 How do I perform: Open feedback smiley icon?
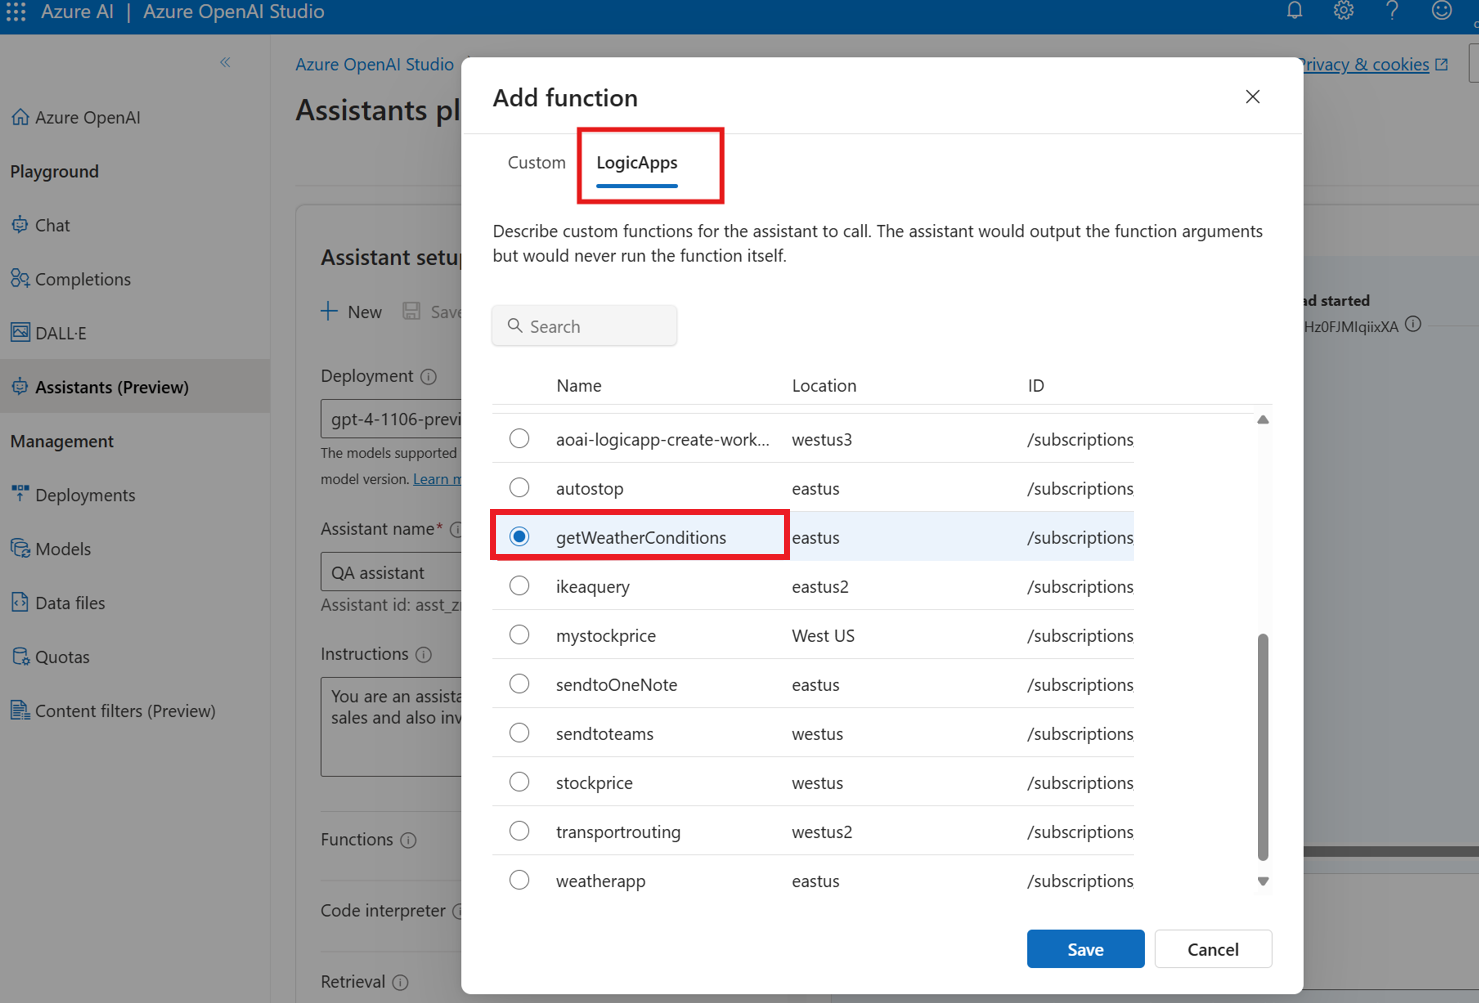[1441, 11]
